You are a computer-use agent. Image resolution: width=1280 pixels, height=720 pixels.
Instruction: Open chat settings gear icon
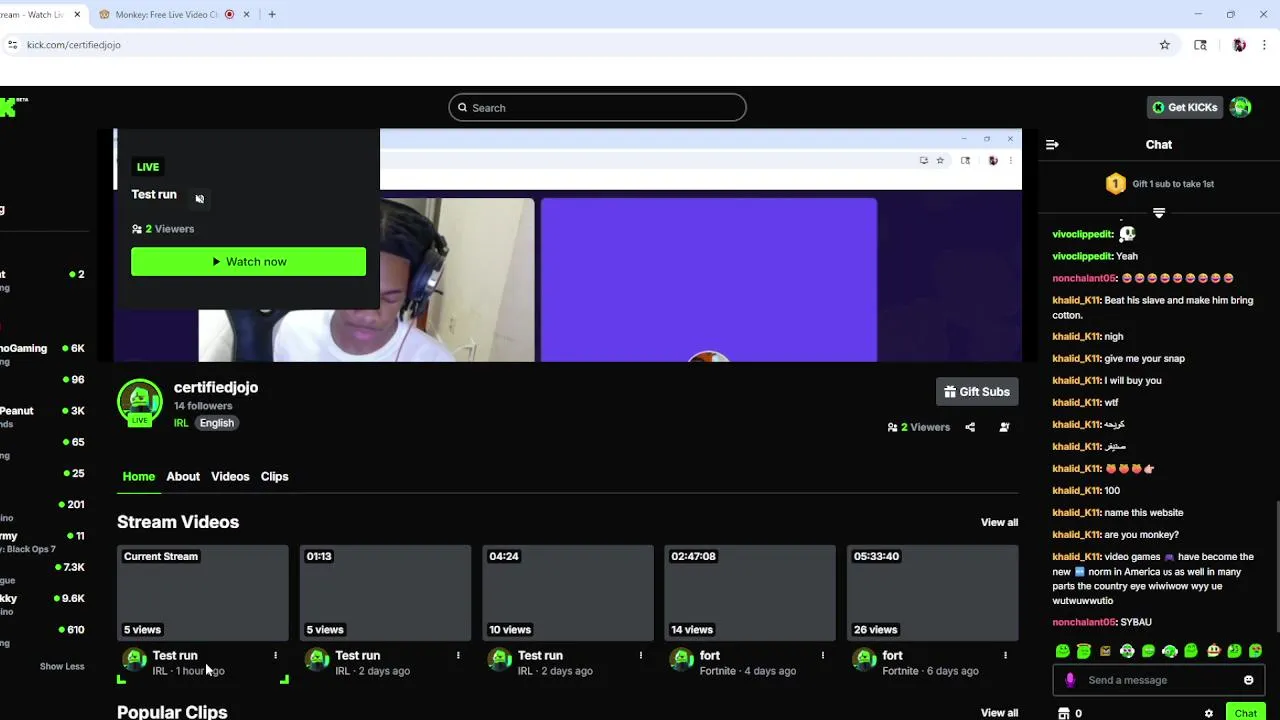click(x=1209, y=714)
